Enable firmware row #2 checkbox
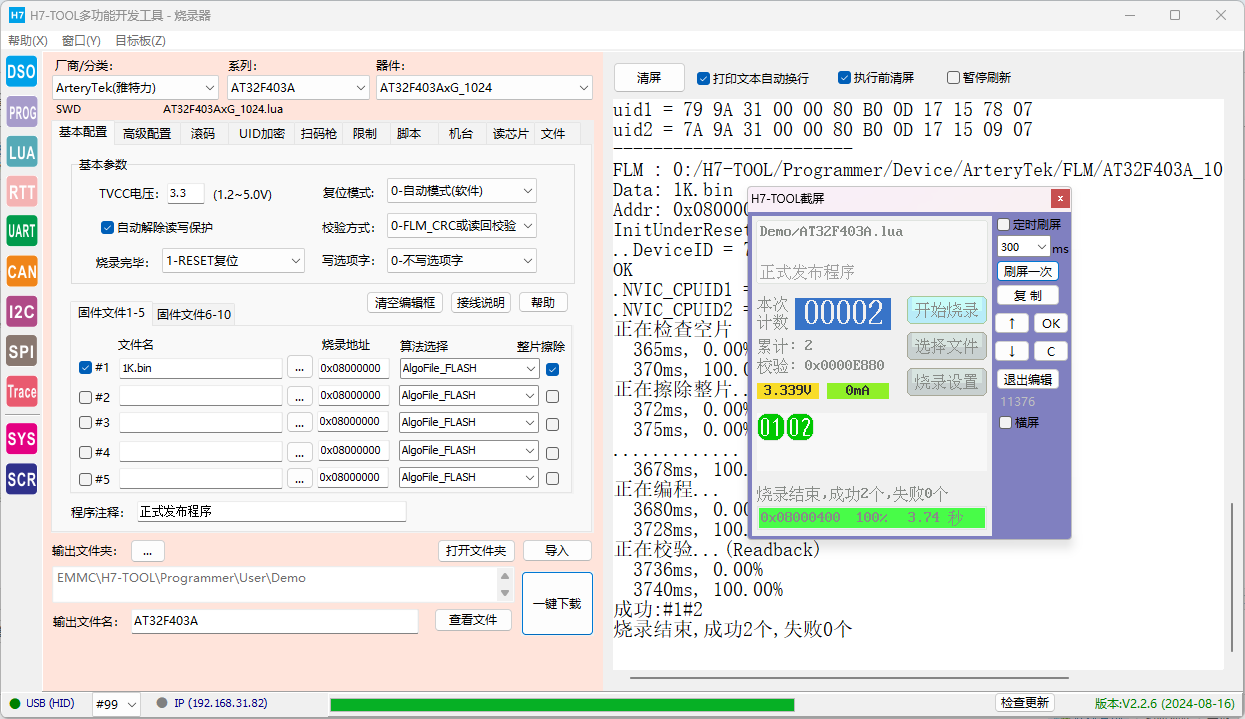 coord(85,397)
